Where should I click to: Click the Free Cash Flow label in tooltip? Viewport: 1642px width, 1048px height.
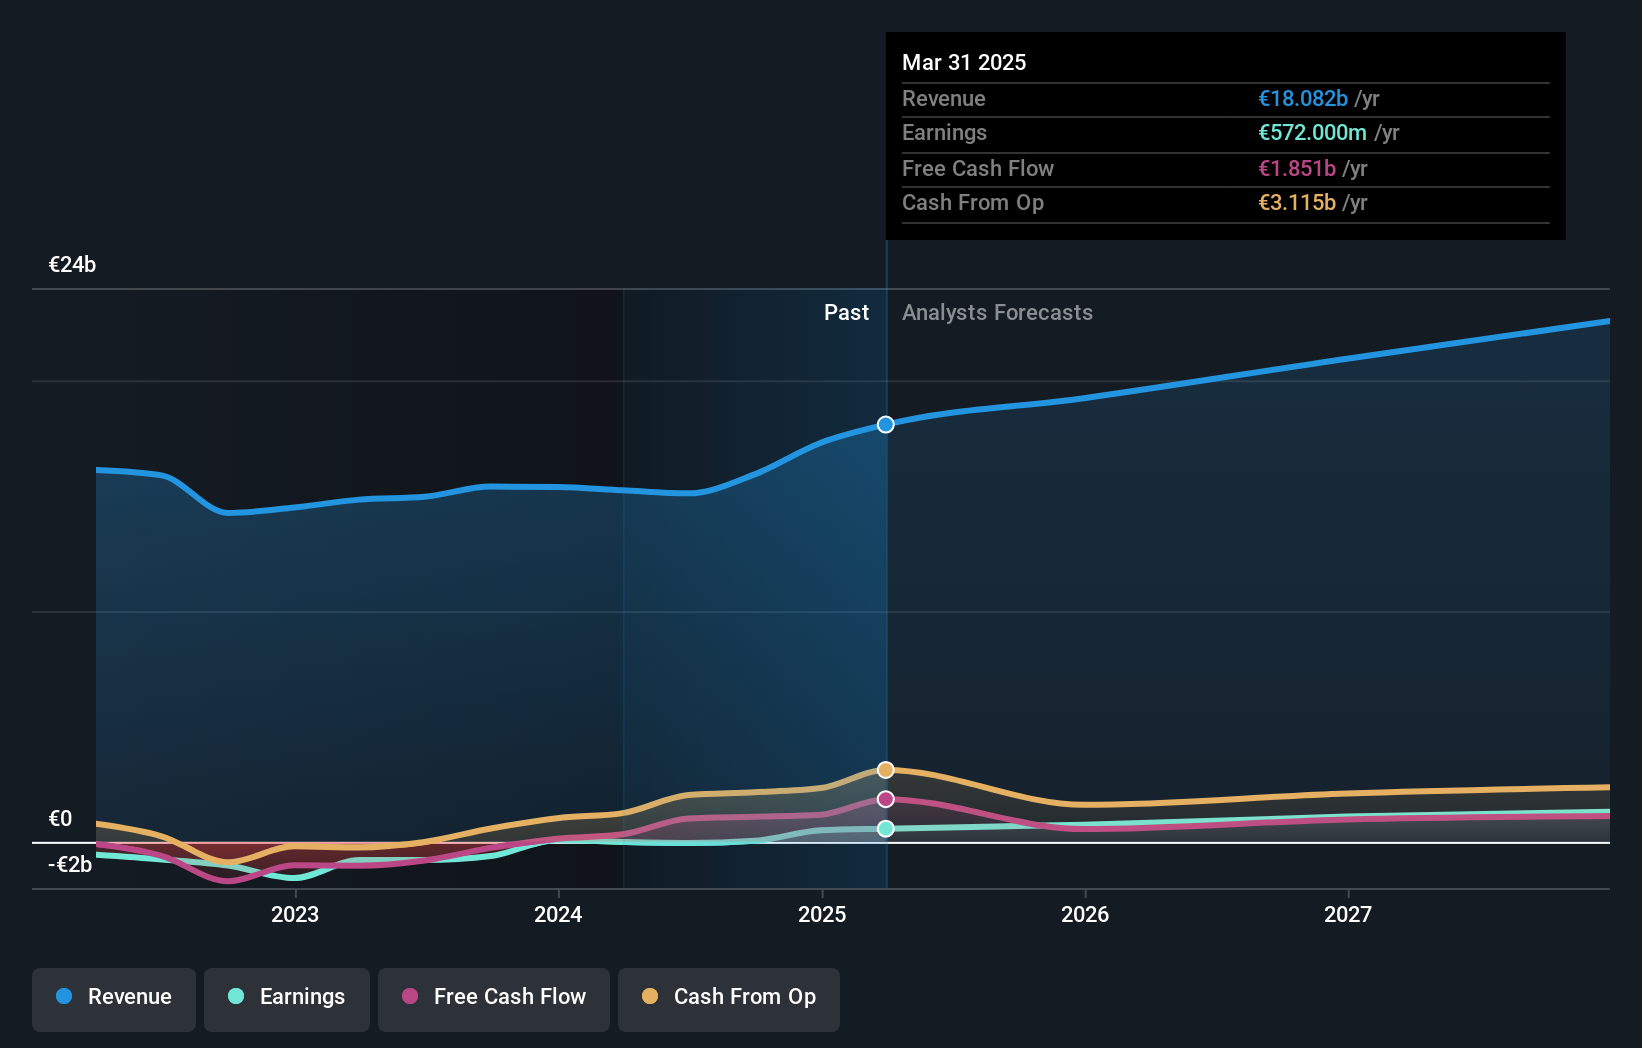[x=978, y=169]
